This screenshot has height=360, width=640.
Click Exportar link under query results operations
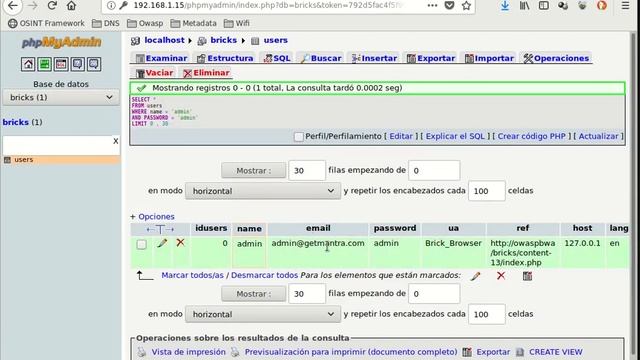493,352
